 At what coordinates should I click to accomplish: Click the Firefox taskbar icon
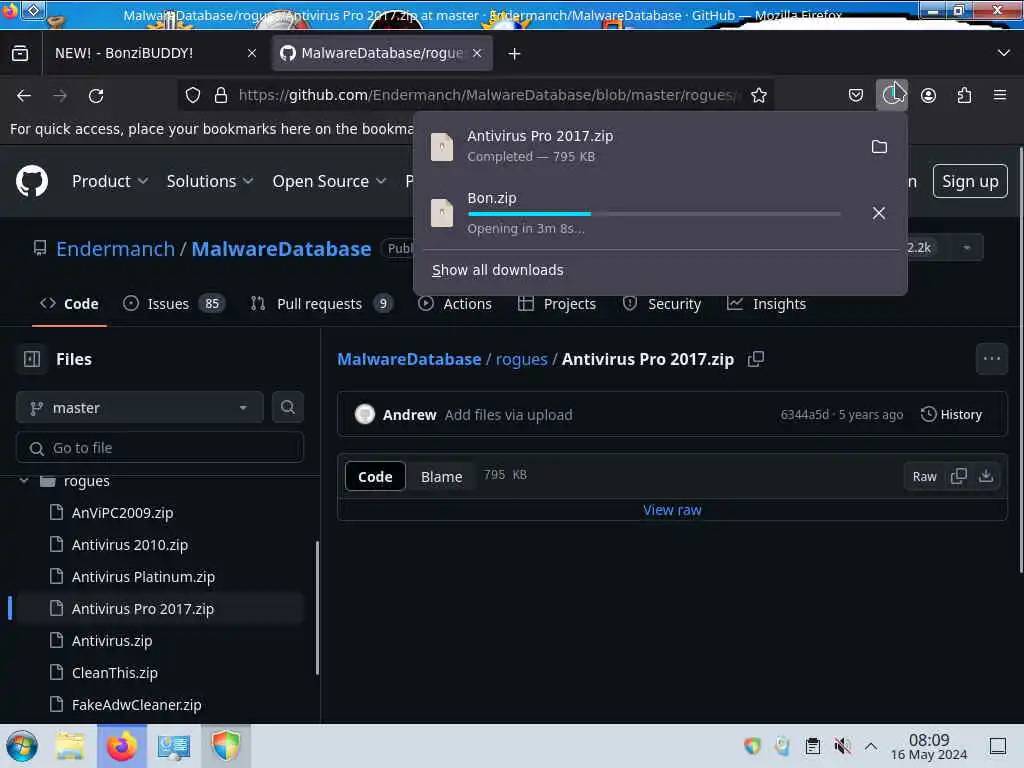pos(121,746)
